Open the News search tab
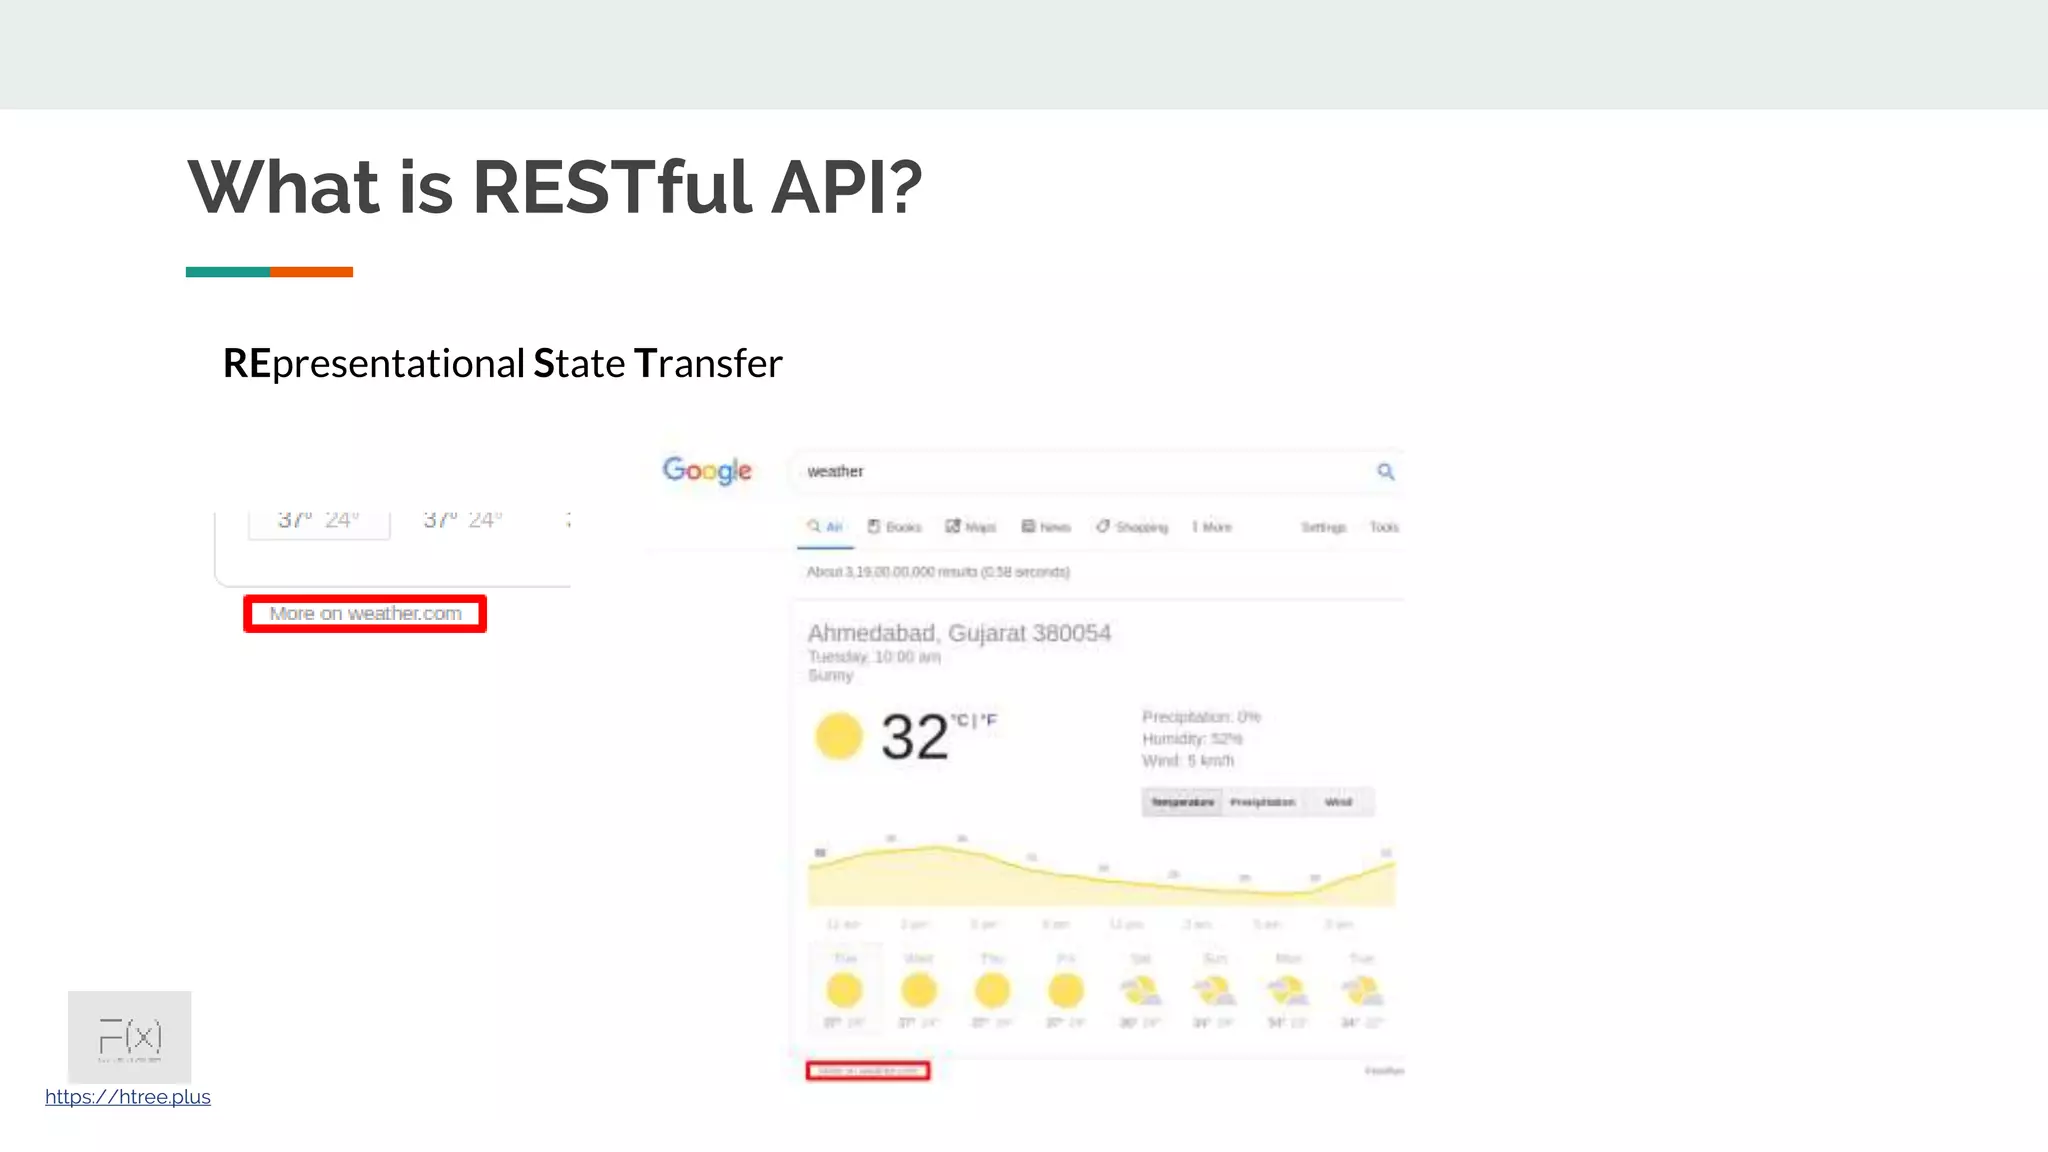Screen dimensions: 2048x1152 coord(1046,527)
